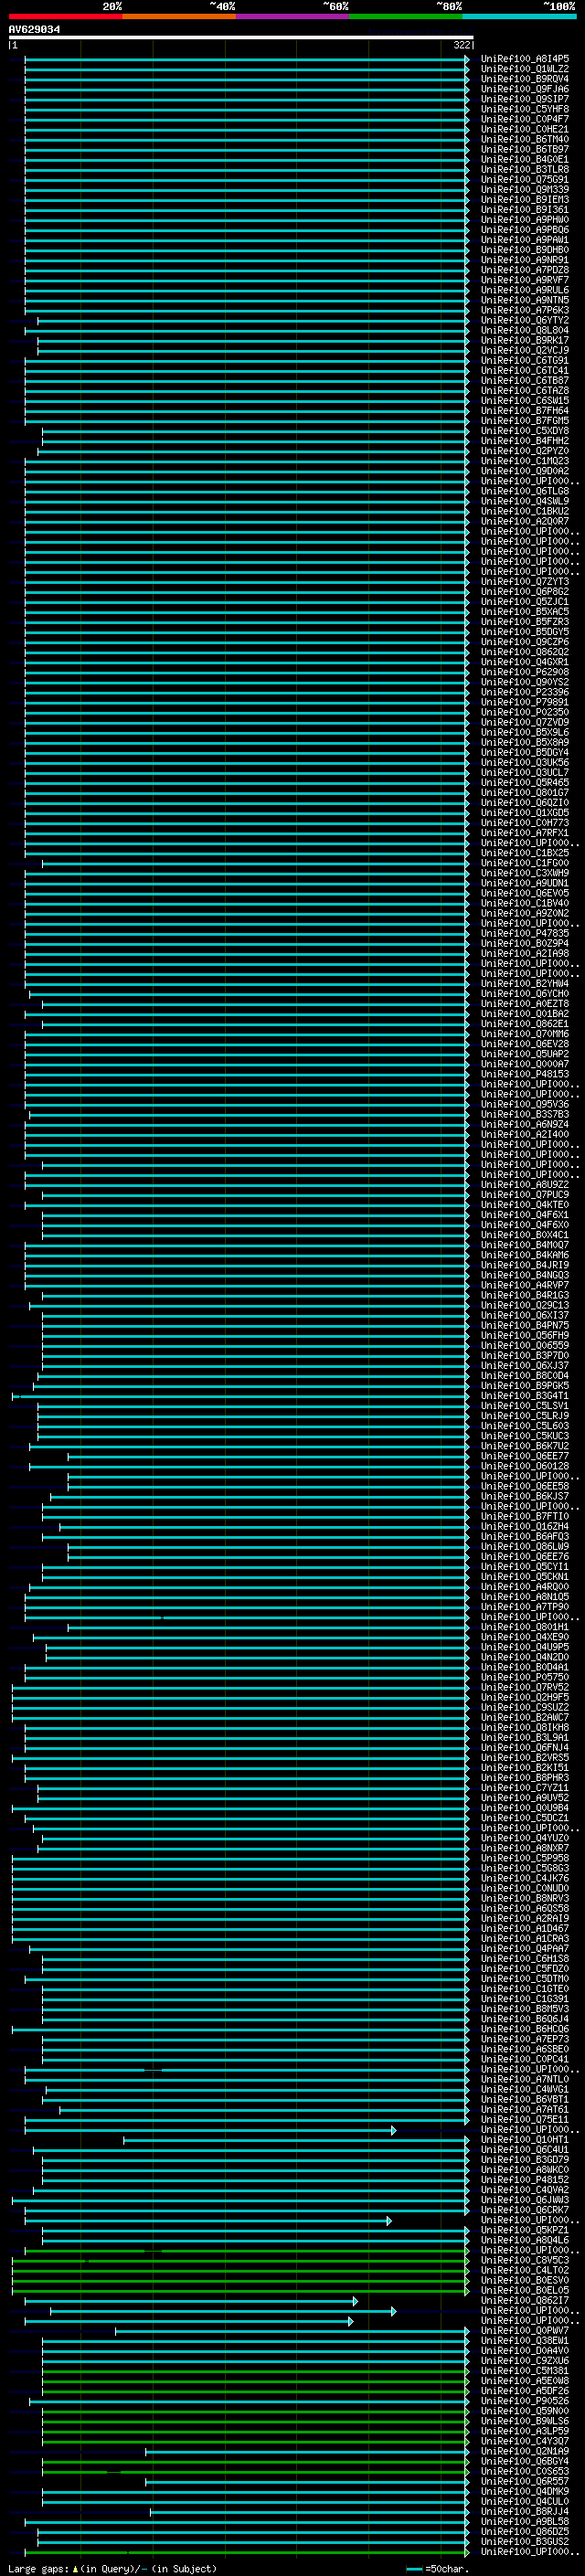Viewport: 585px width, 2576px height.
Task: Click UniRef100_A9NR91 entry
Action: pos(525,259)
